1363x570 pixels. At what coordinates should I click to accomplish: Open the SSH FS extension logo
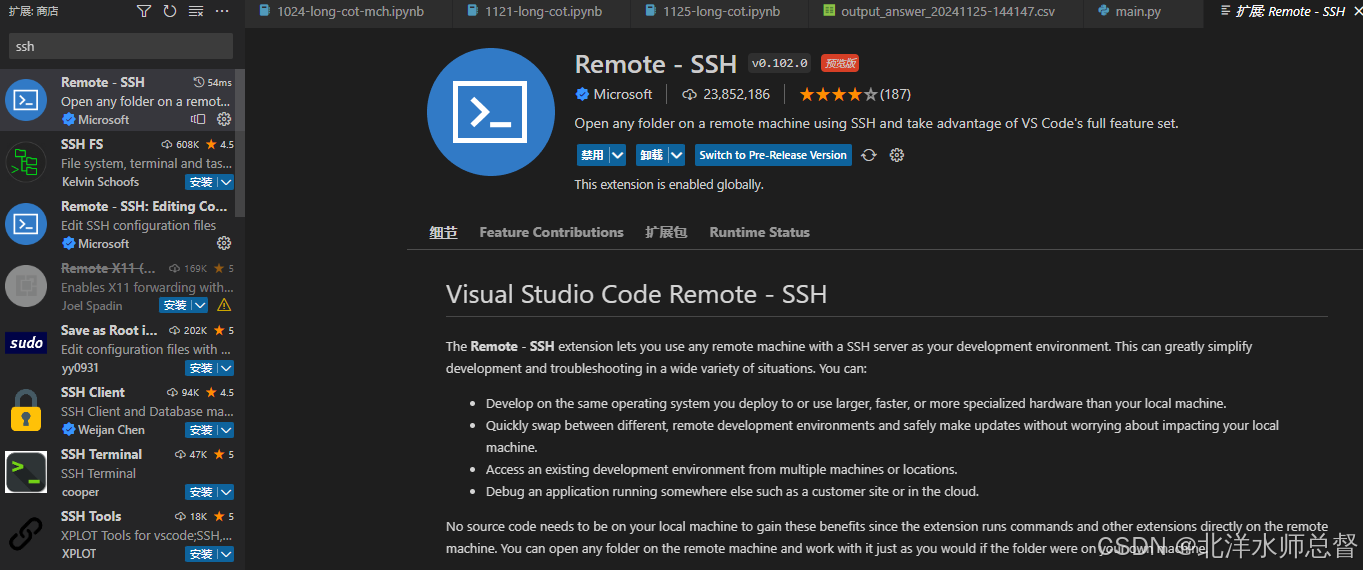pyautogui.click(x=26, y=162)
